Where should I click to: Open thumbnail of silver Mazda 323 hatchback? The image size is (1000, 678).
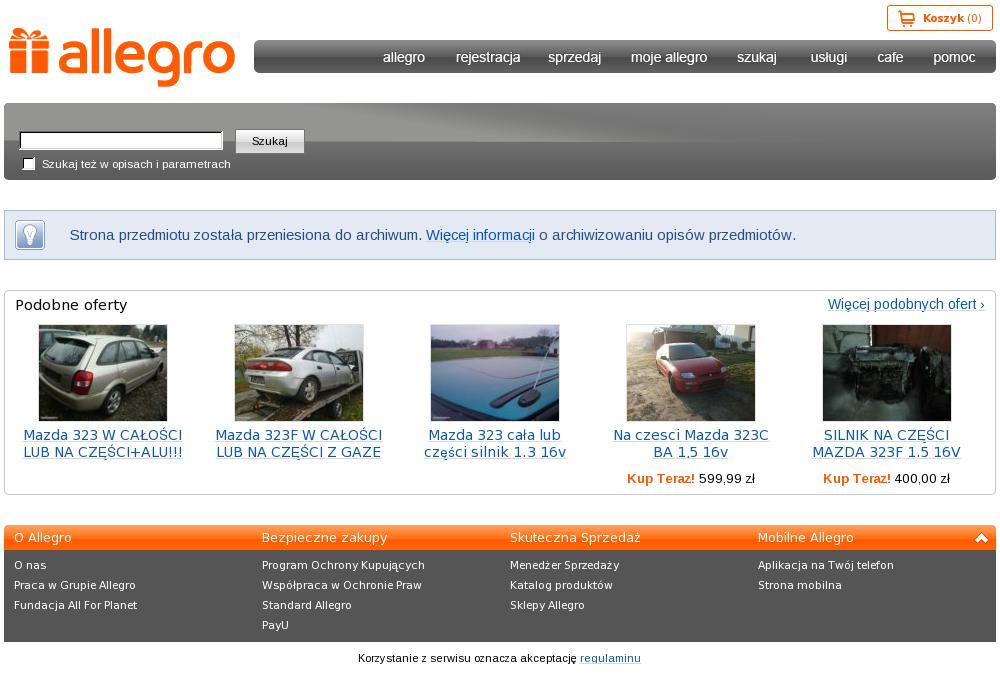pyautogui.click(x=103, y=372)
